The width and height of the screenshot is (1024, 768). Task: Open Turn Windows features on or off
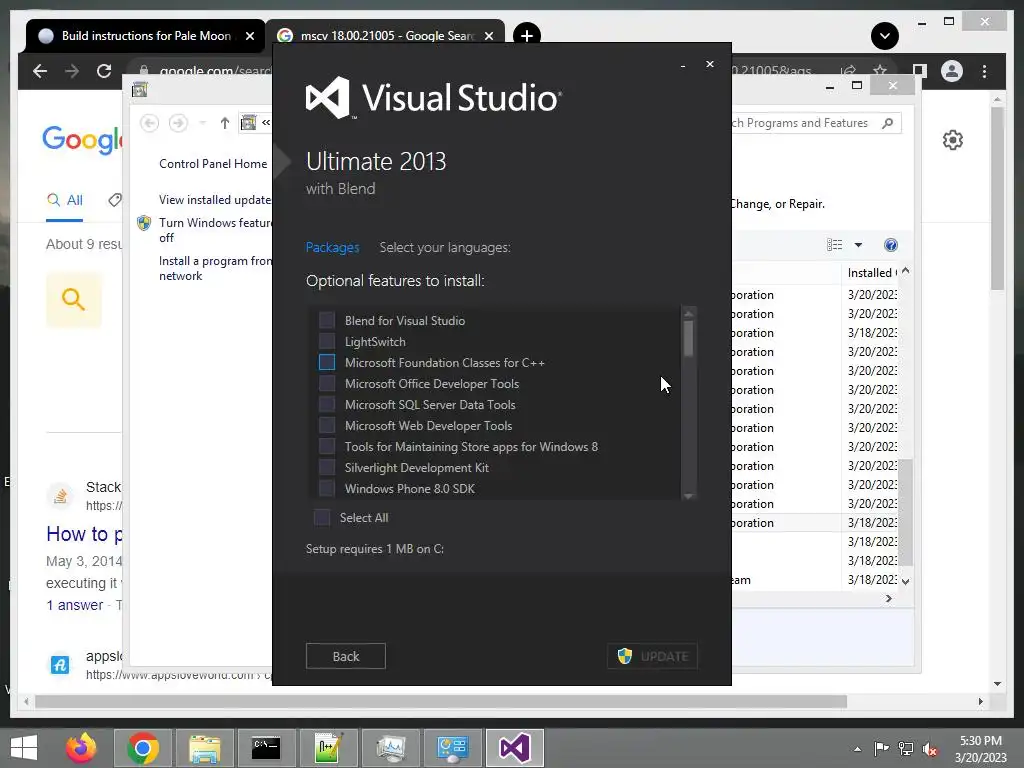(x=215, y=230)
